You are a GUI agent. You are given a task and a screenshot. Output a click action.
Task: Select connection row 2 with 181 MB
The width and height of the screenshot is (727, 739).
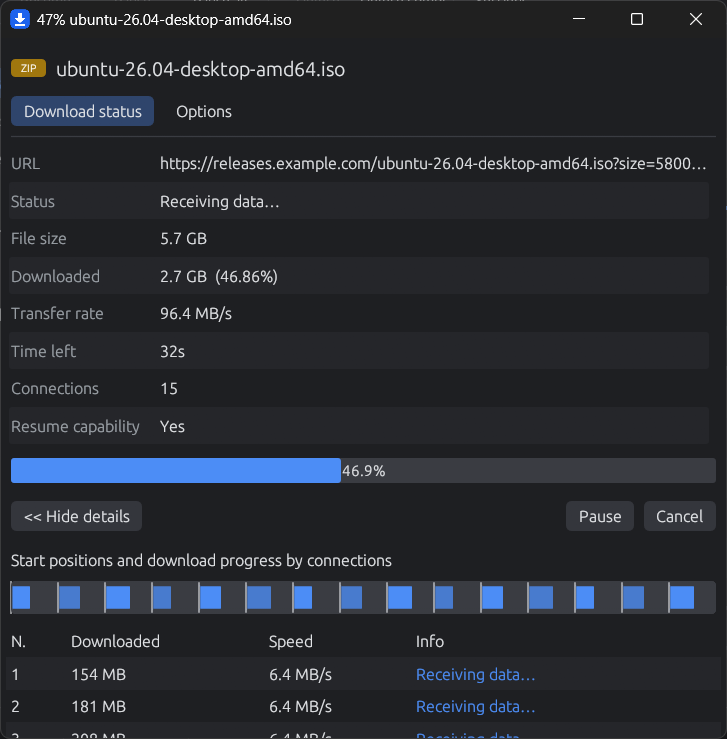click(x=363, y=706)
